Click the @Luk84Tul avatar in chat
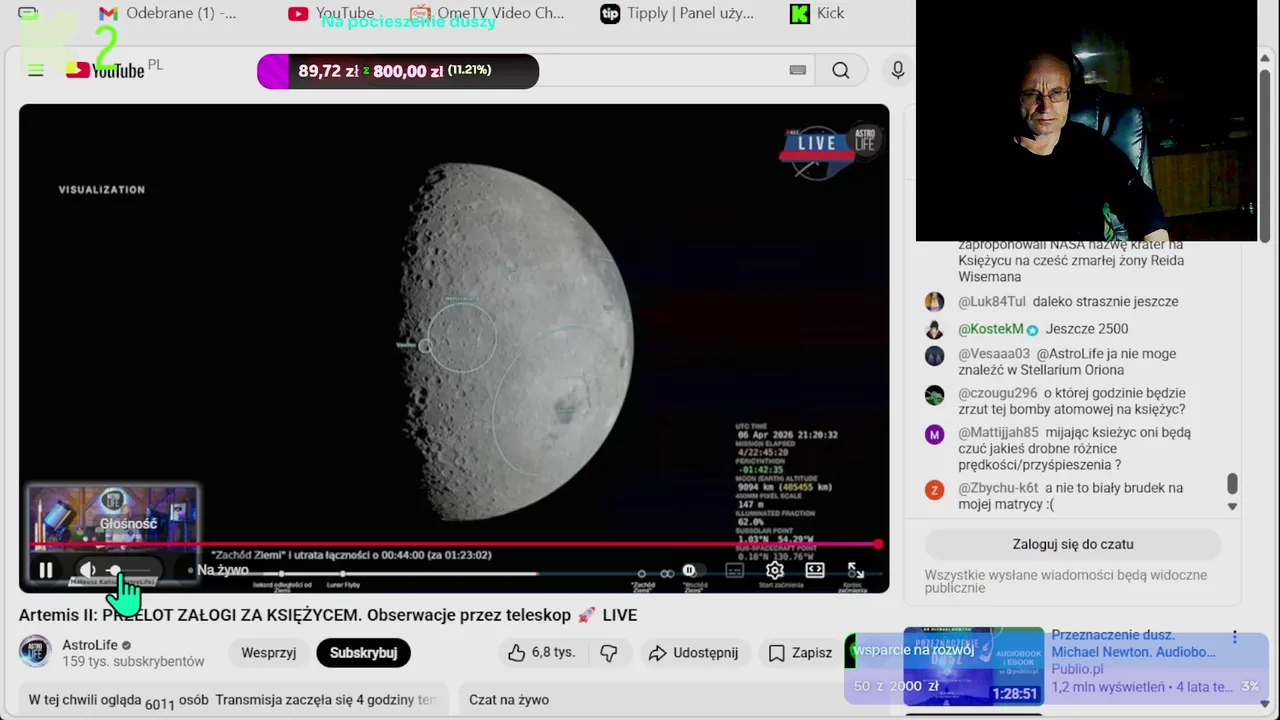The image size is (1280, 720). tap(934, 302)
